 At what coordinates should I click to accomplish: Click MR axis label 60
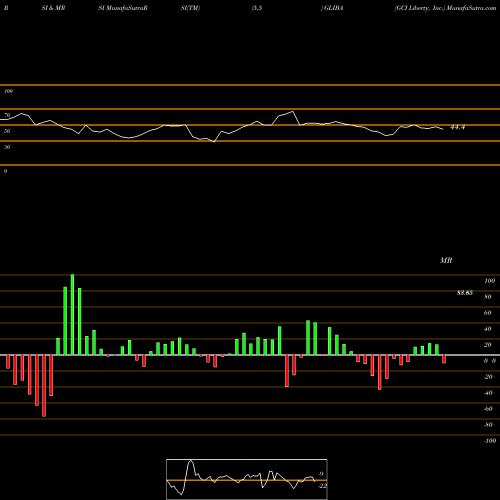pos(488,313)
